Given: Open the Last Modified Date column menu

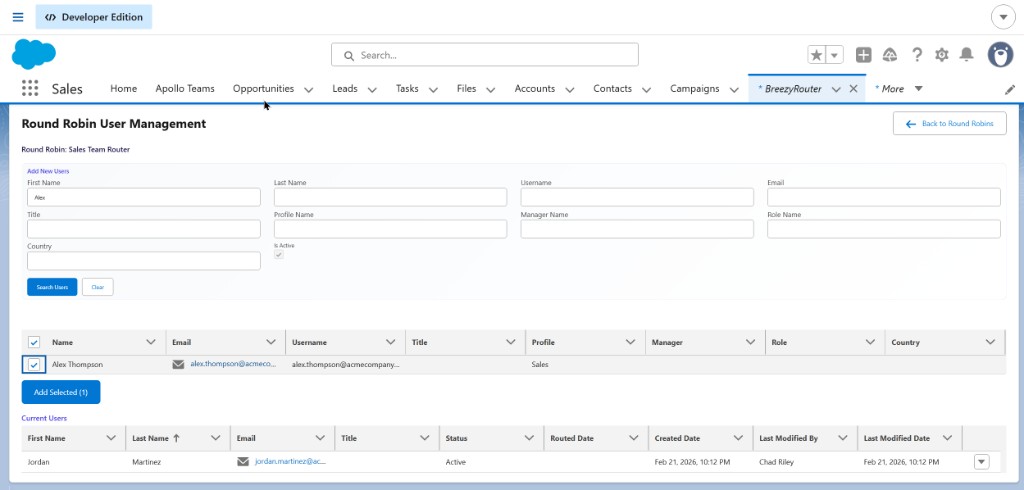Looking at the screenshot, I should click(x=948, y=438).
